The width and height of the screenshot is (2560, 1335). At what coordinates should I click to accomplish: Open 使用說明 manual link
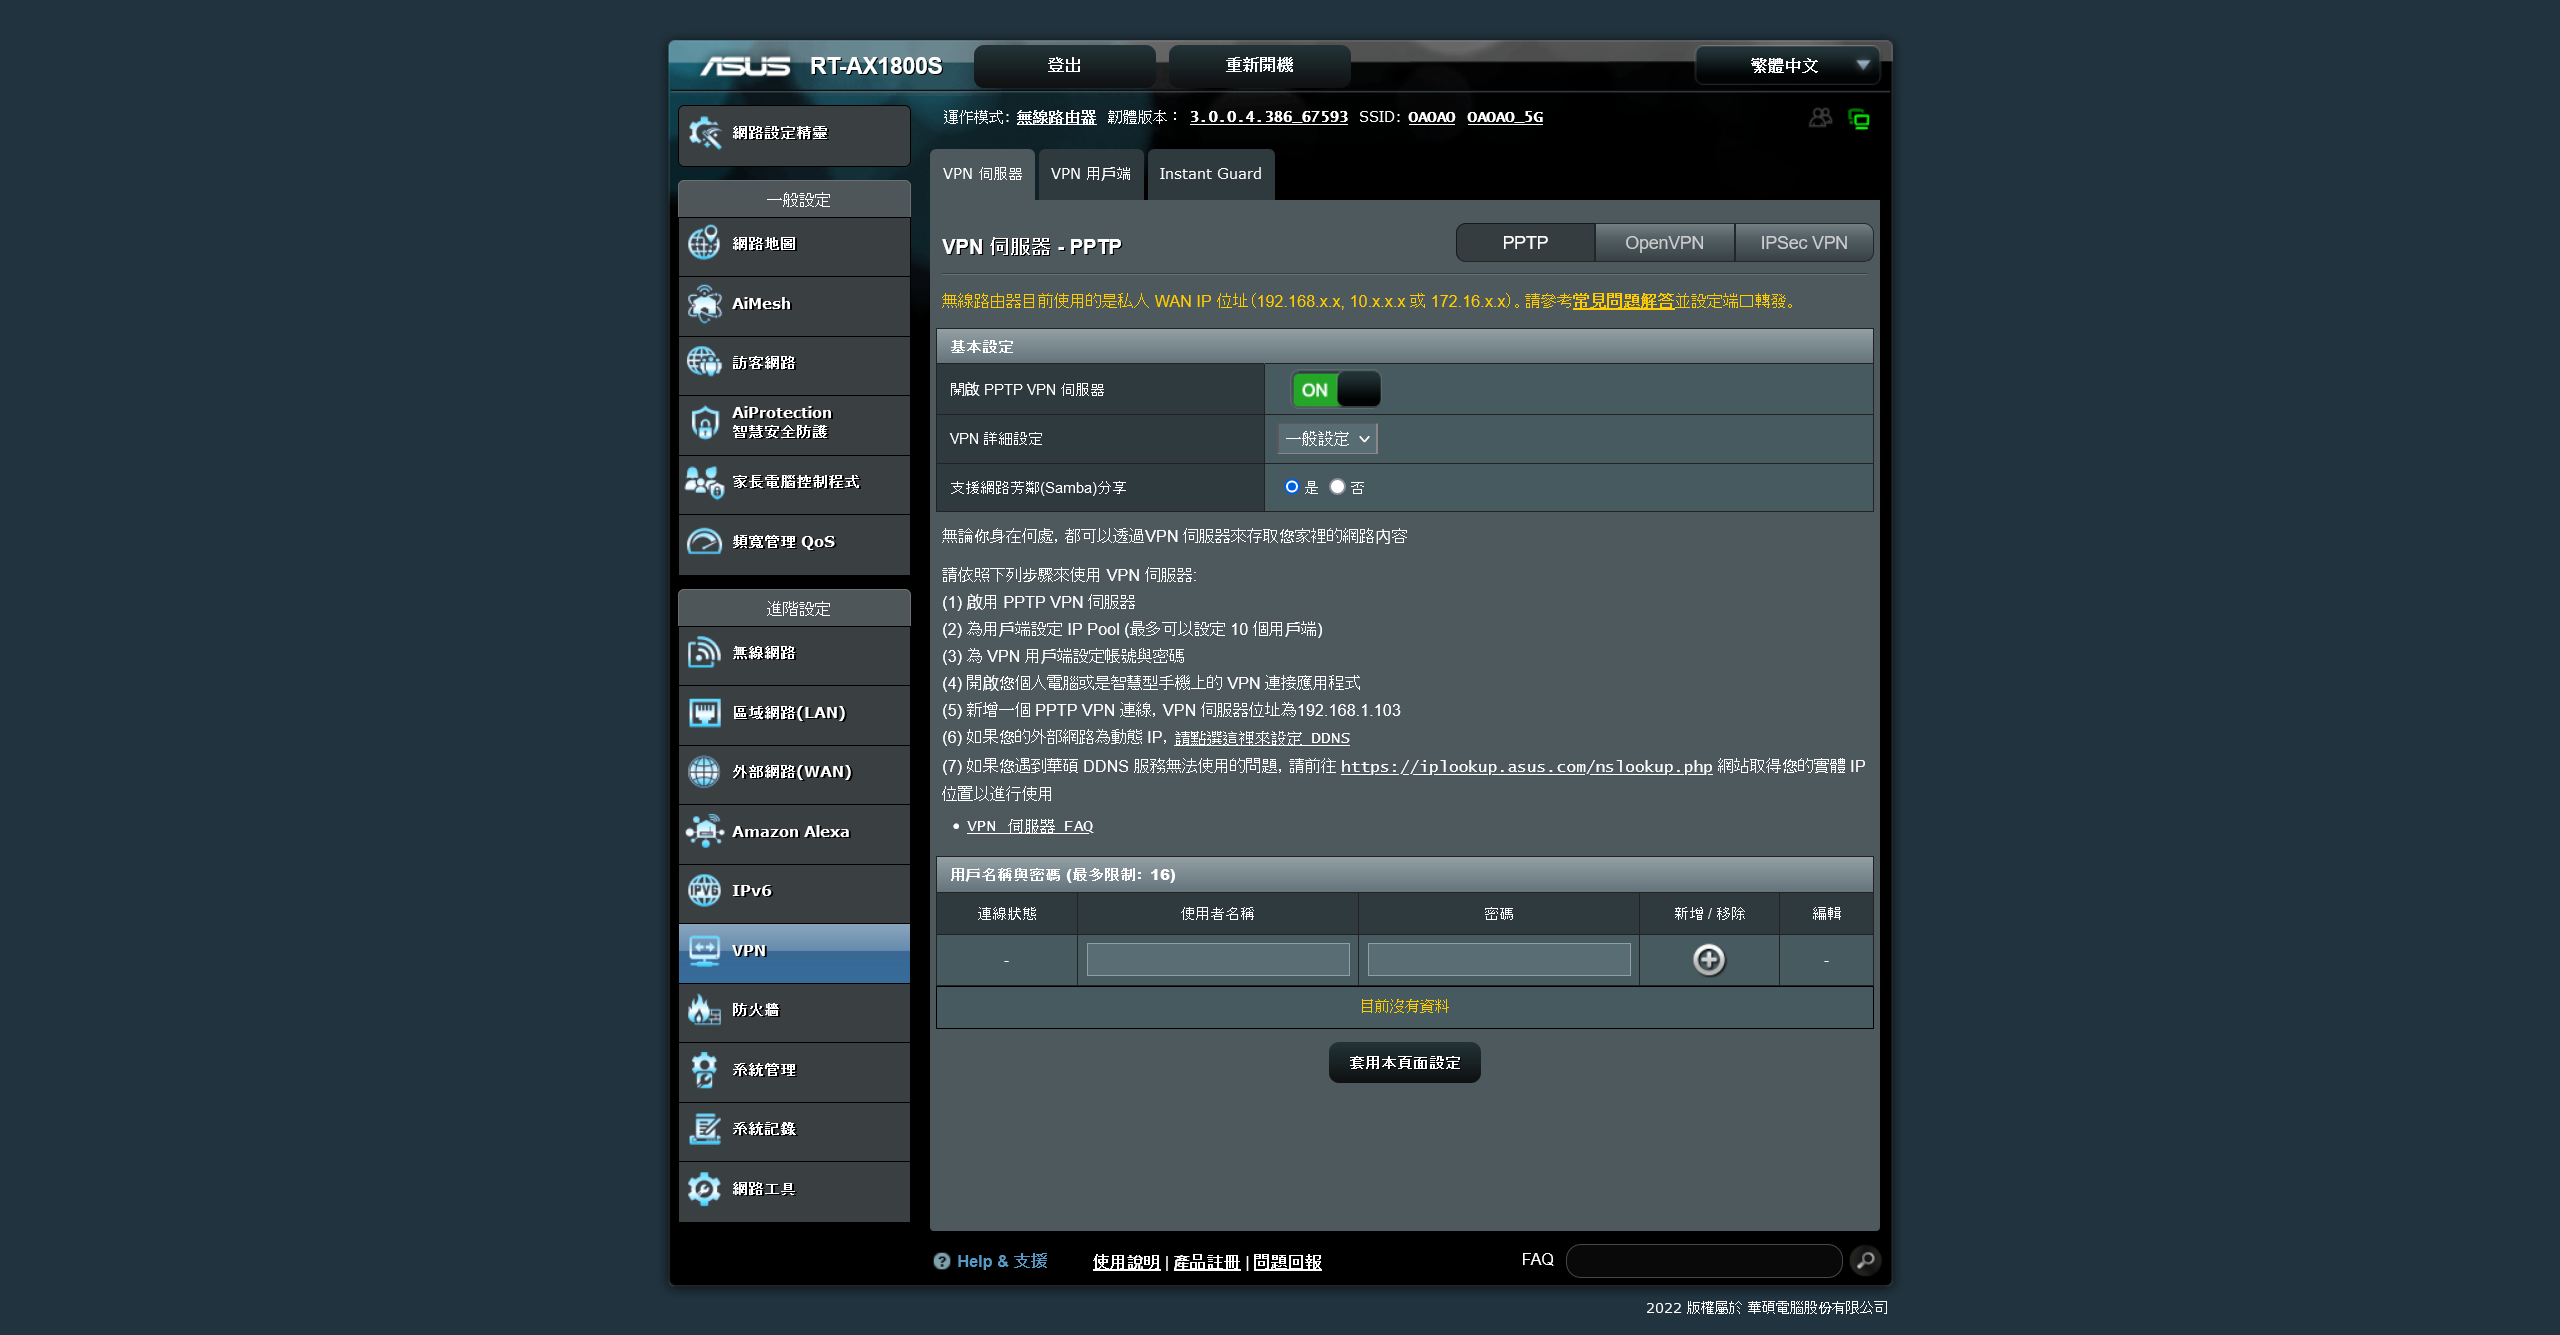[x=1126, y=1262]
